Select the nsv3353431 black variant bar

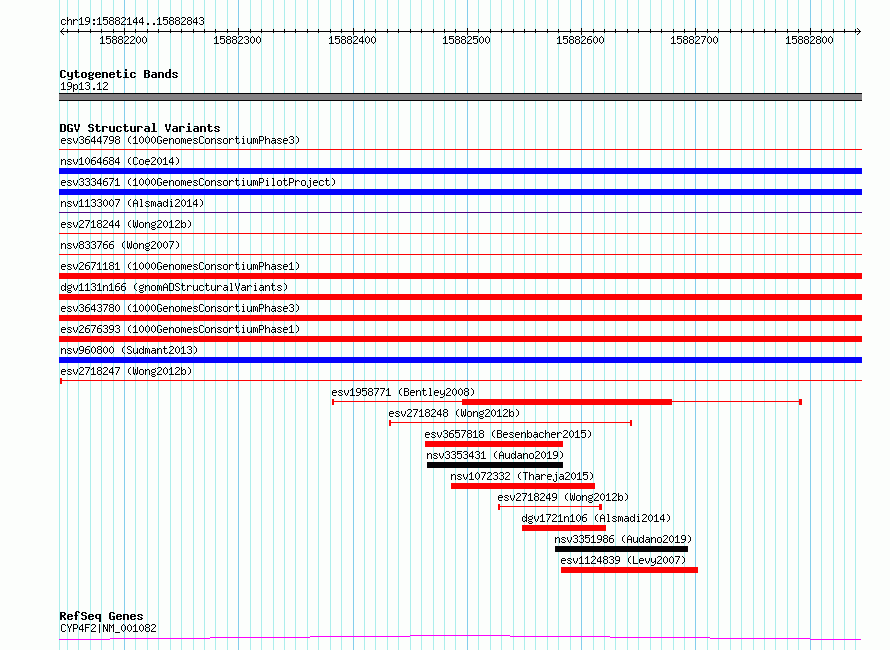click(x=495, y=465)
